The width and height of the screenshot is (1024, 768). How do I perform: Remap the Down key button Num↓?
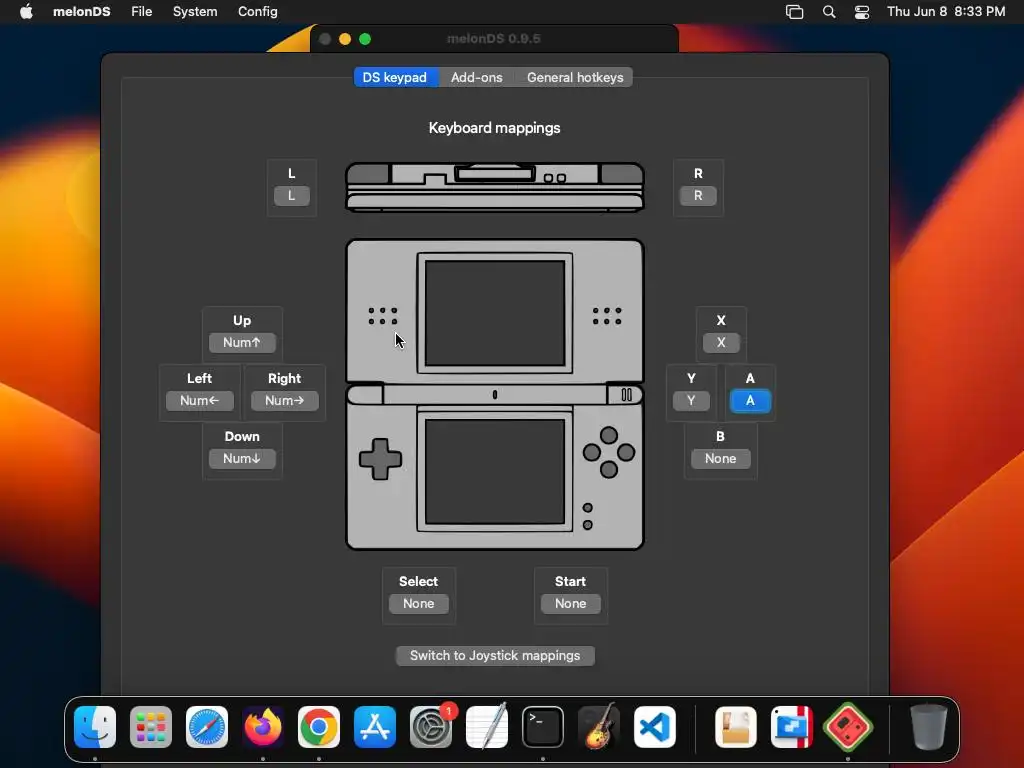coord(242,458)
